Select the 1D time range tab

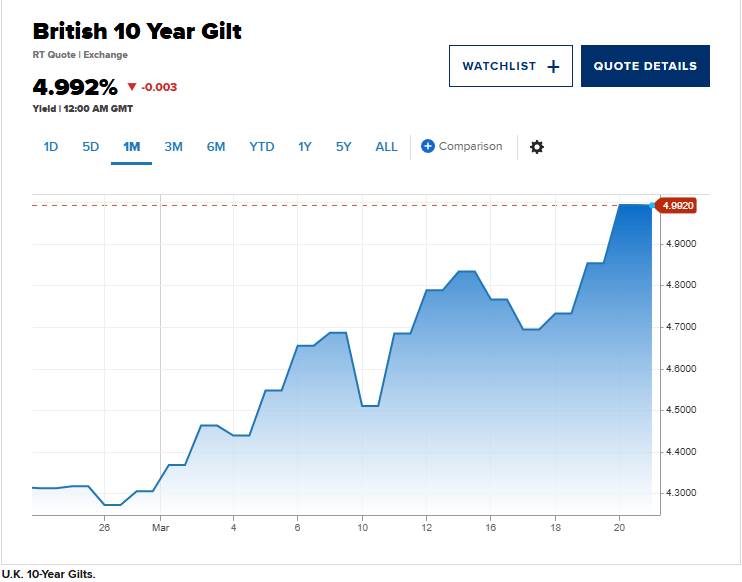click(51, 147)
